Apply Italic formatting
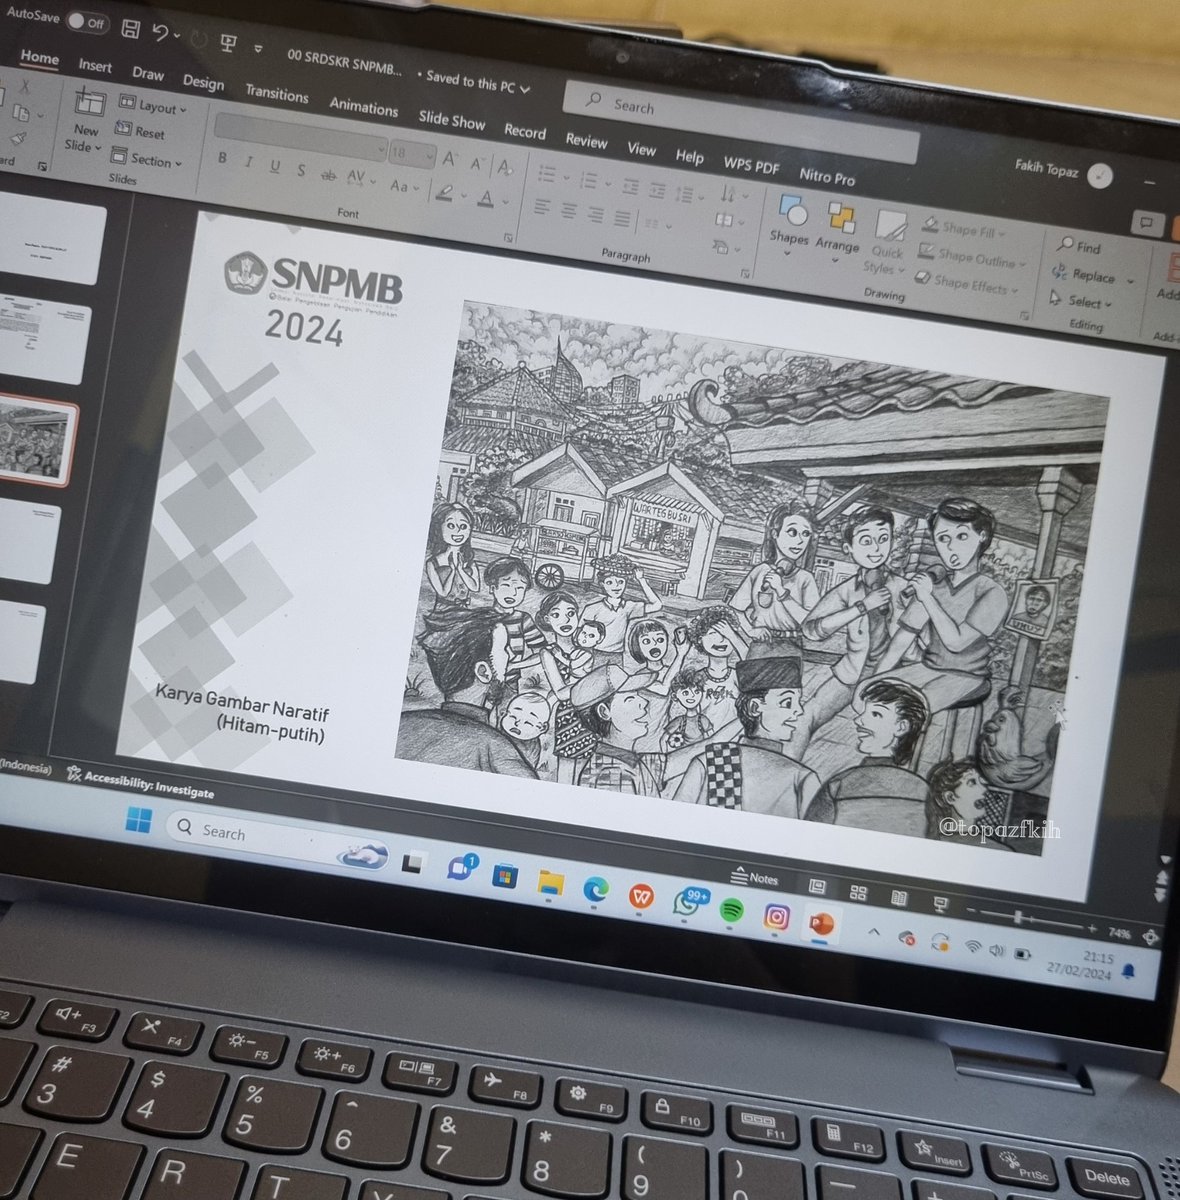 coord(247,163)
